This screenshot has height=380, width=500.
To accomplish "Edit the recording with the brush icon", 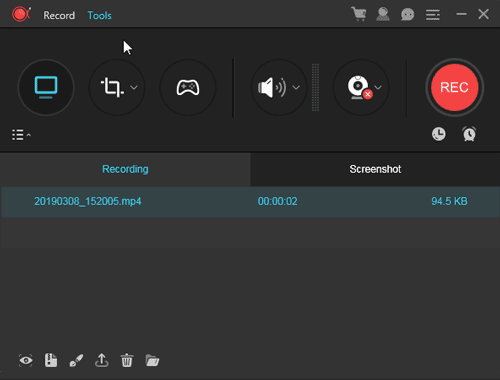I will (76, 360).
